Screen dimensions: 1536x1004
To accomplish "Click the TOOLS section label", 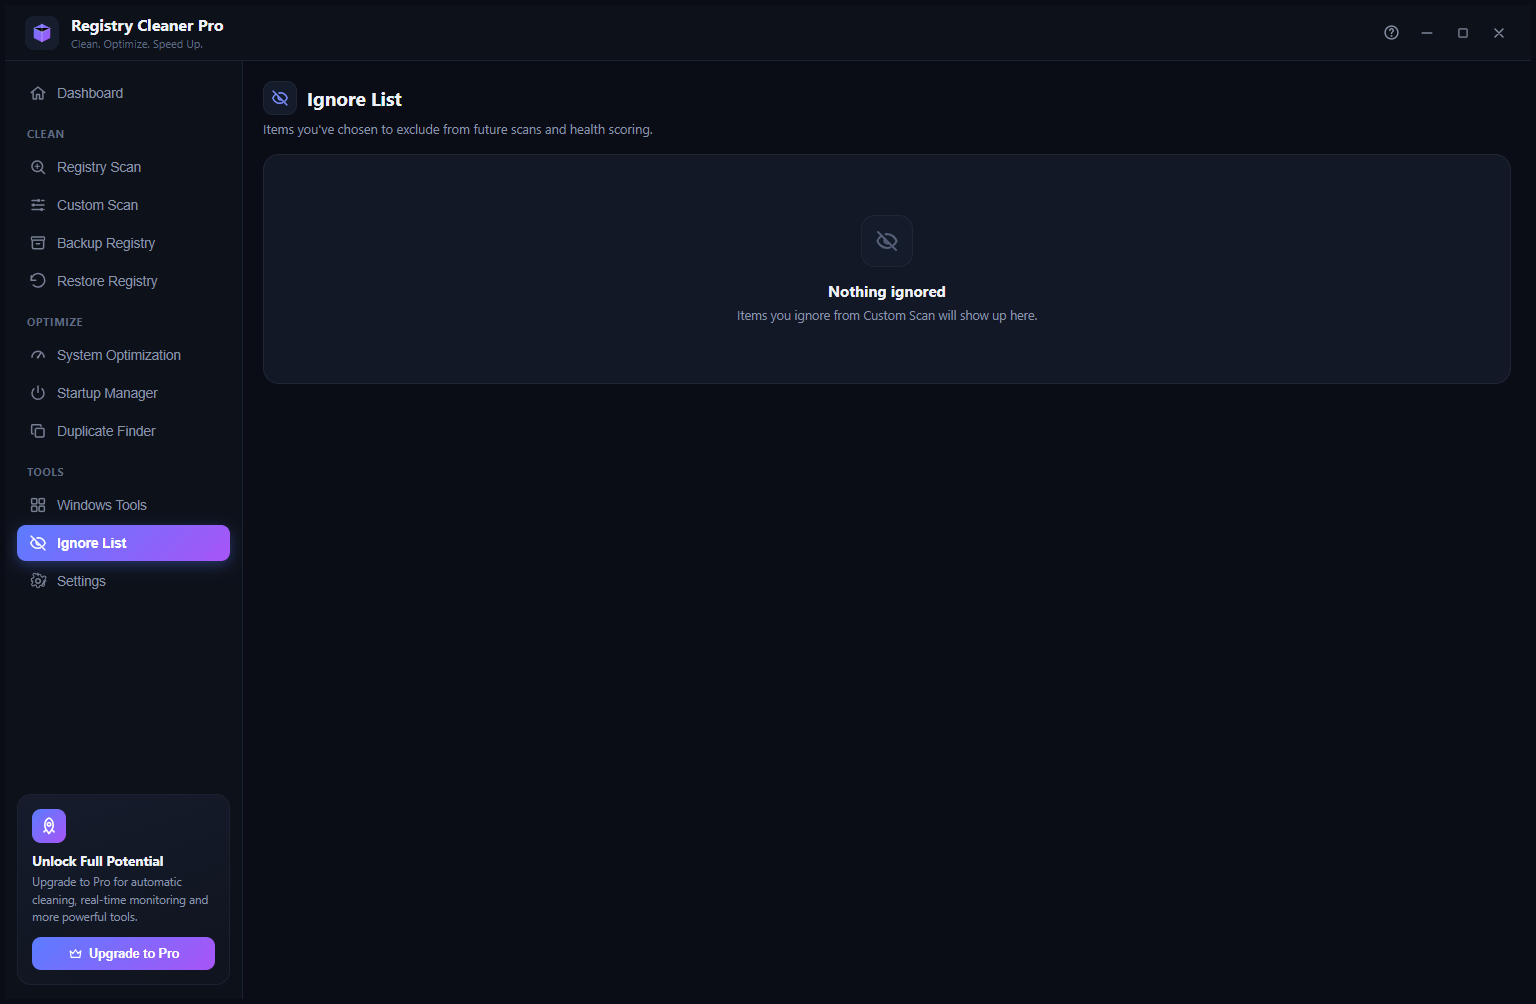I will click(45, 472).
